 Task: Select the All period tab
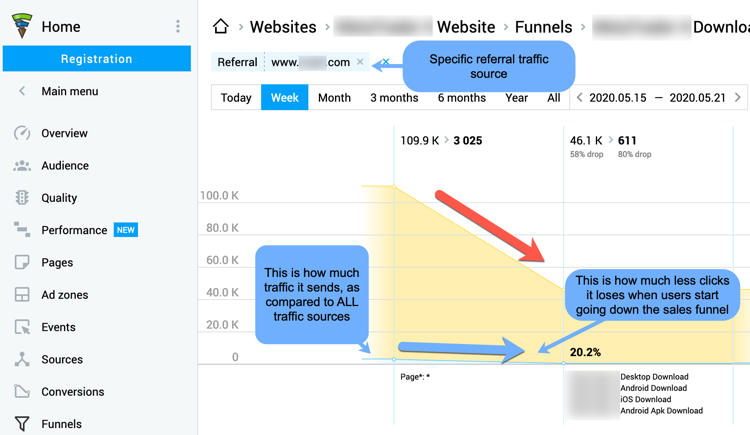pyautogui.click(x=554, y=98)
